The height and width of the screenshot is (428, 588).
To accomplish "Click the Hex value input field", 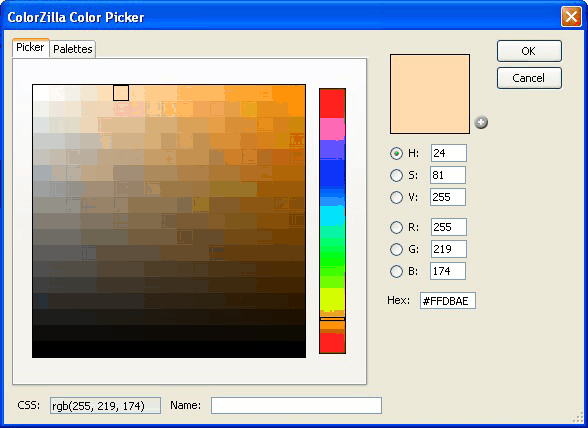I will pos(448,301).
